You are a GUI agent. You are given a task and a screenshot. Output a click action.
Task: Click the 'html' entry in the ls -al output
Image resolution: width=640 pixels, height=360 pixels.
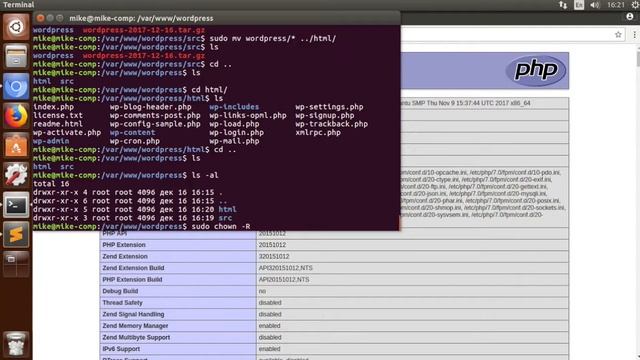[x=227, y=209]
